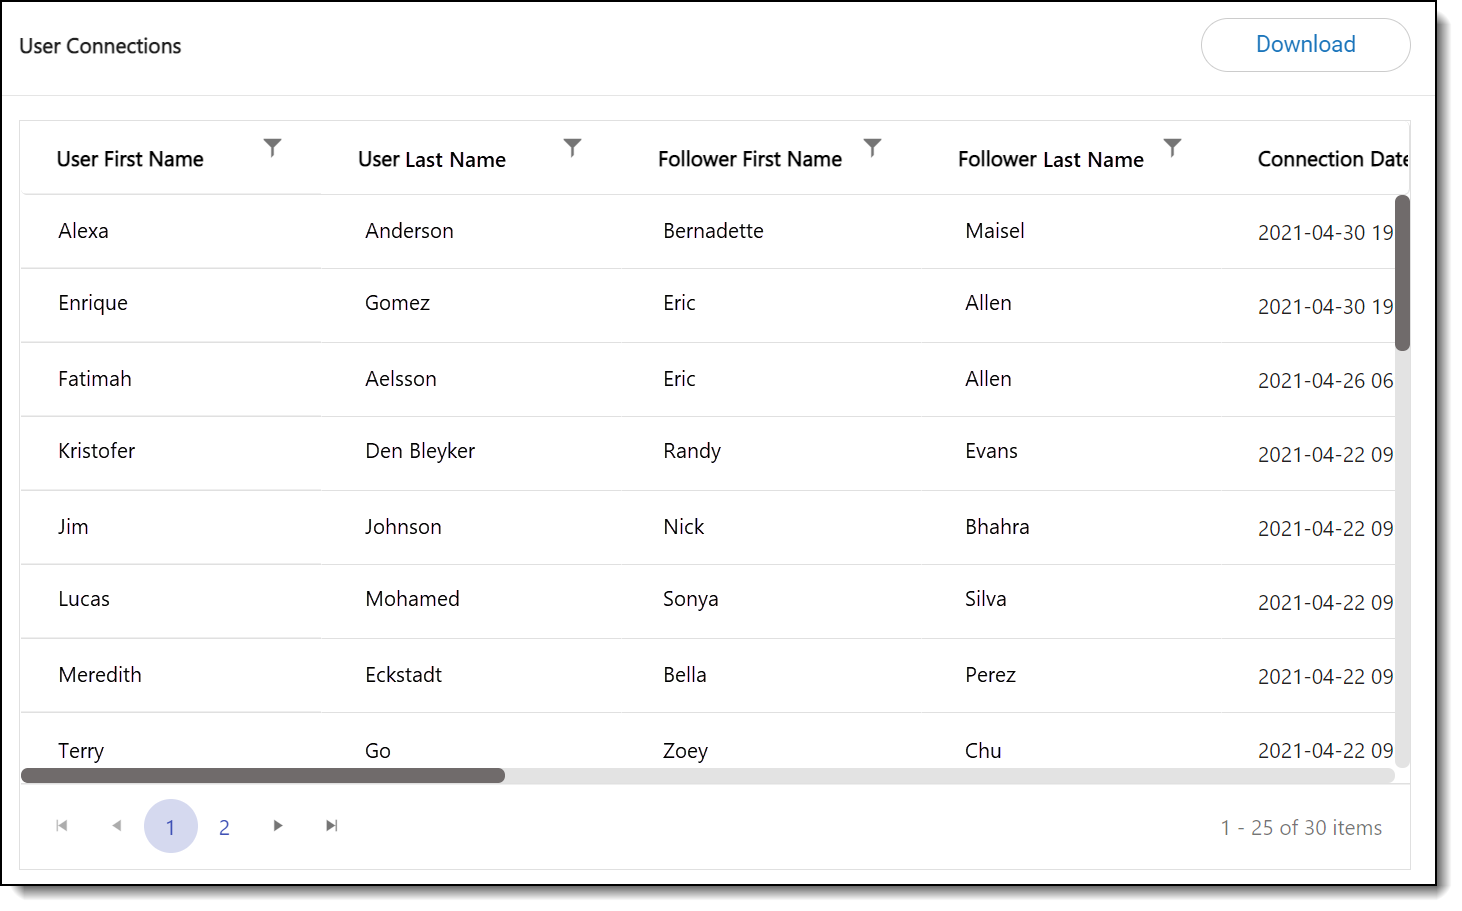Select the Jim first name cell
The image size is (1462, 911).
(x=73, y=527)
